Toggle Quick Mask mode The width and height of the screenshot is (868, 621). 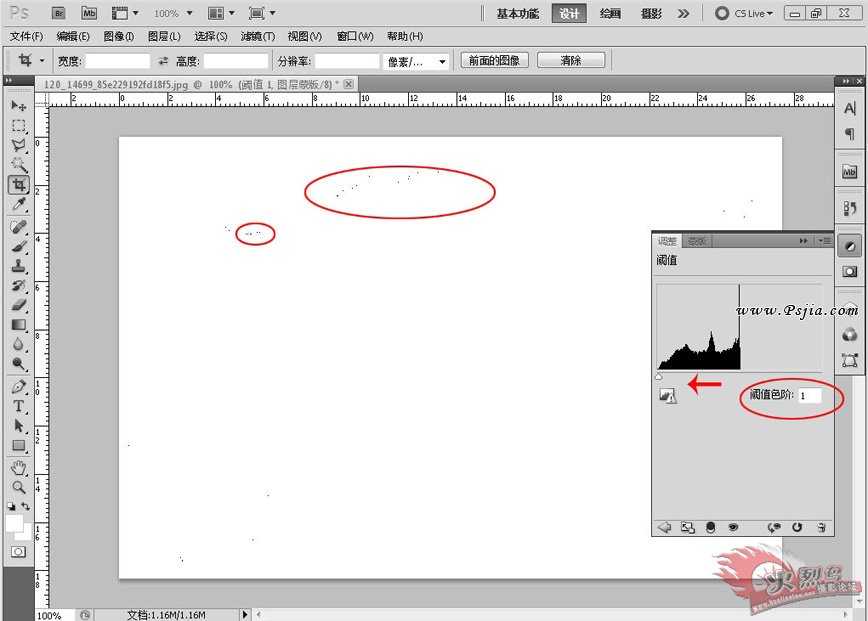18,552
